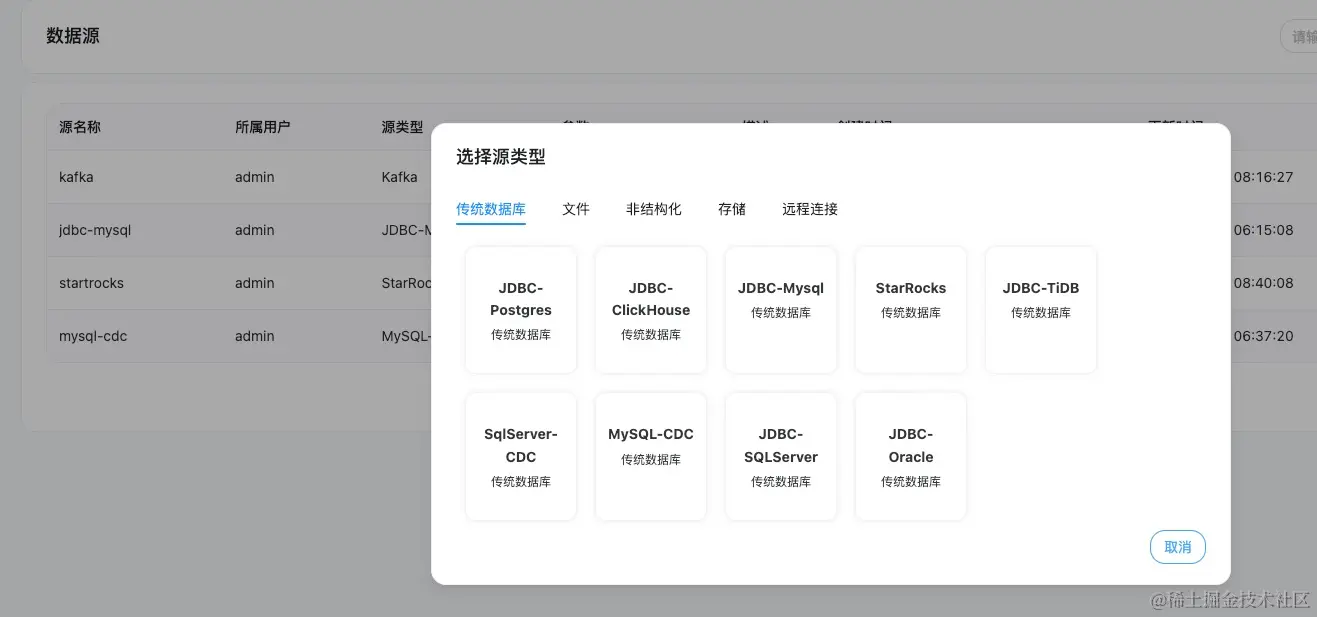The height and width of the screenshot is (617, 1317).
Task: Click the search input at top right
Action: pyautogui.click(x=1299, y=37)
